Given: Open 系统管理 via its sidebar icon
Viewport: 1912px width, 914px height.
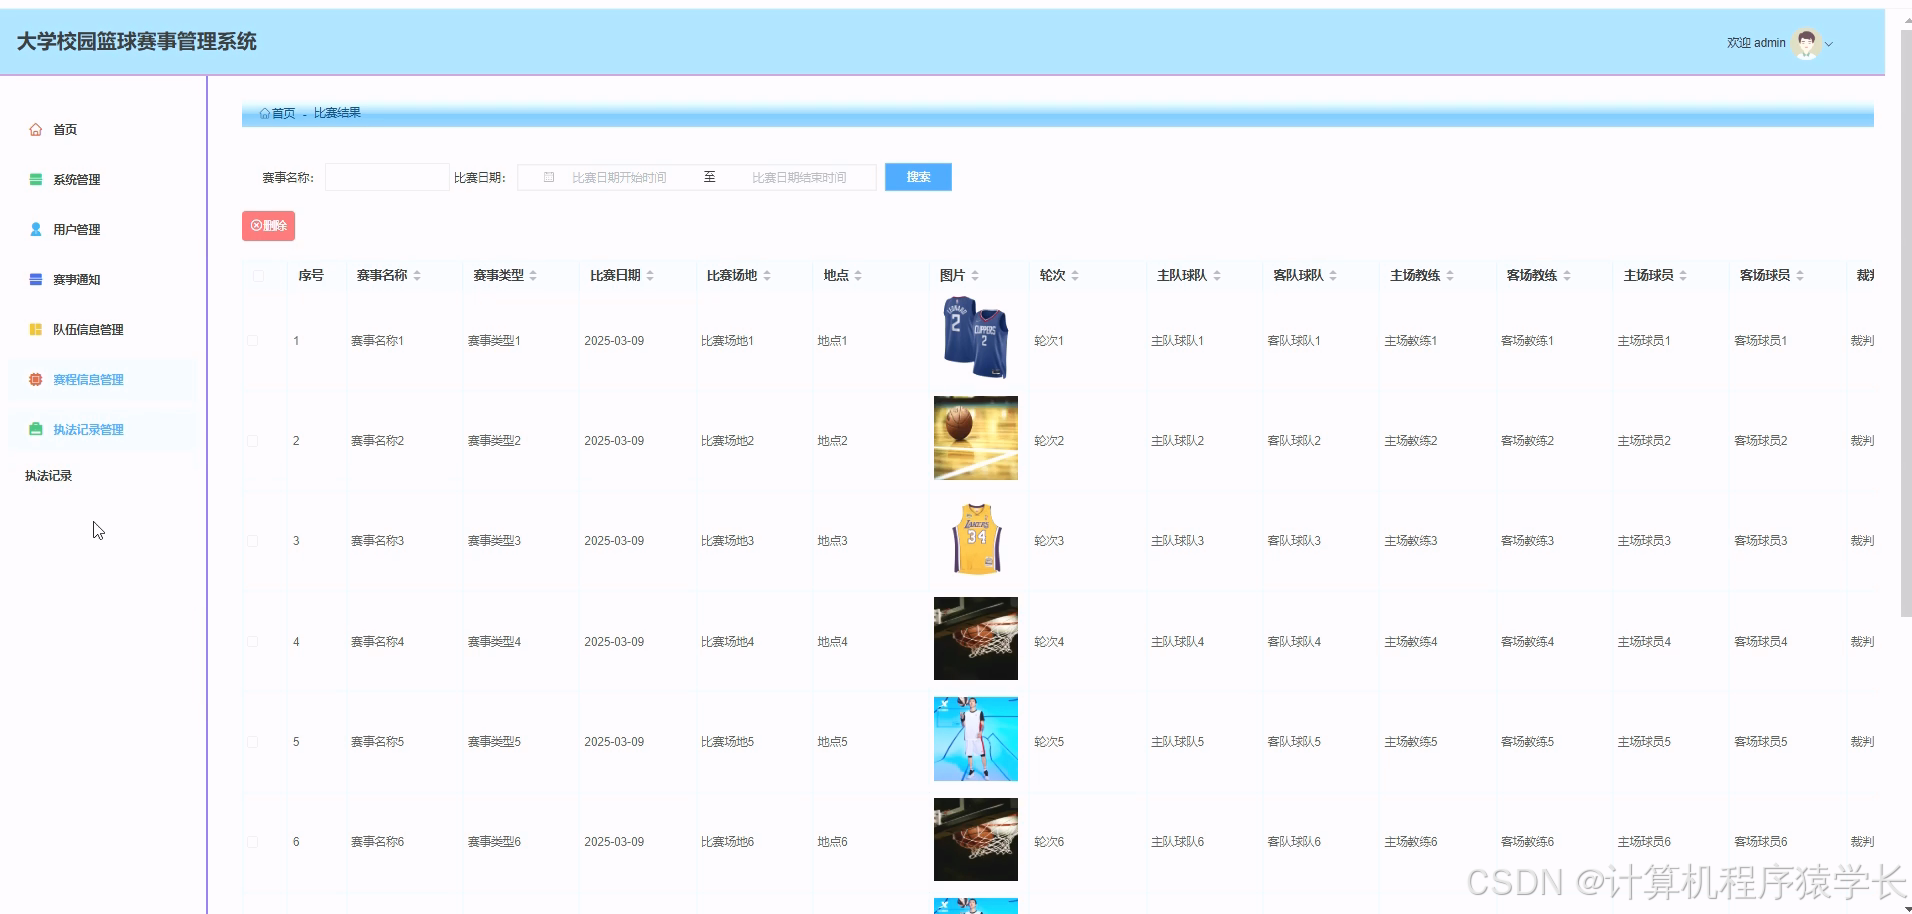Looking at the screenshot, I should [x=33, y=179].
